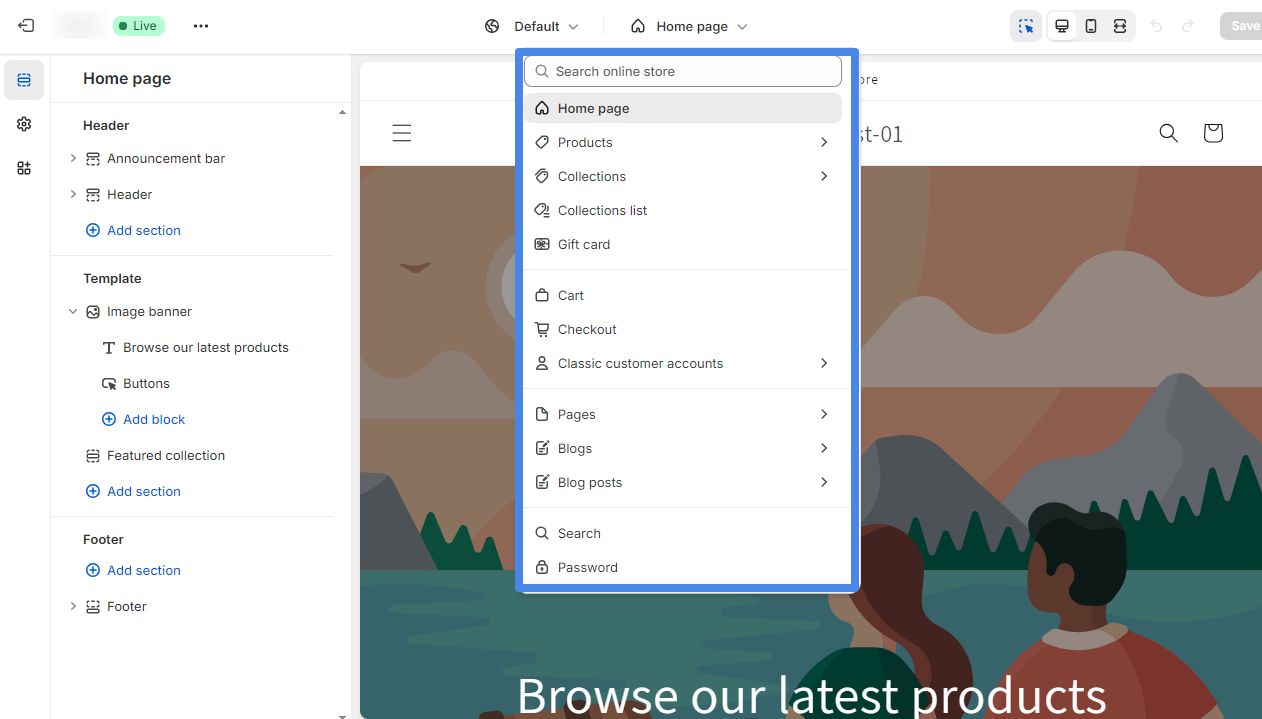Switch to mobile preview icon
Image resolution: width=1262 pixels, height=719 pixels.
1091,26
